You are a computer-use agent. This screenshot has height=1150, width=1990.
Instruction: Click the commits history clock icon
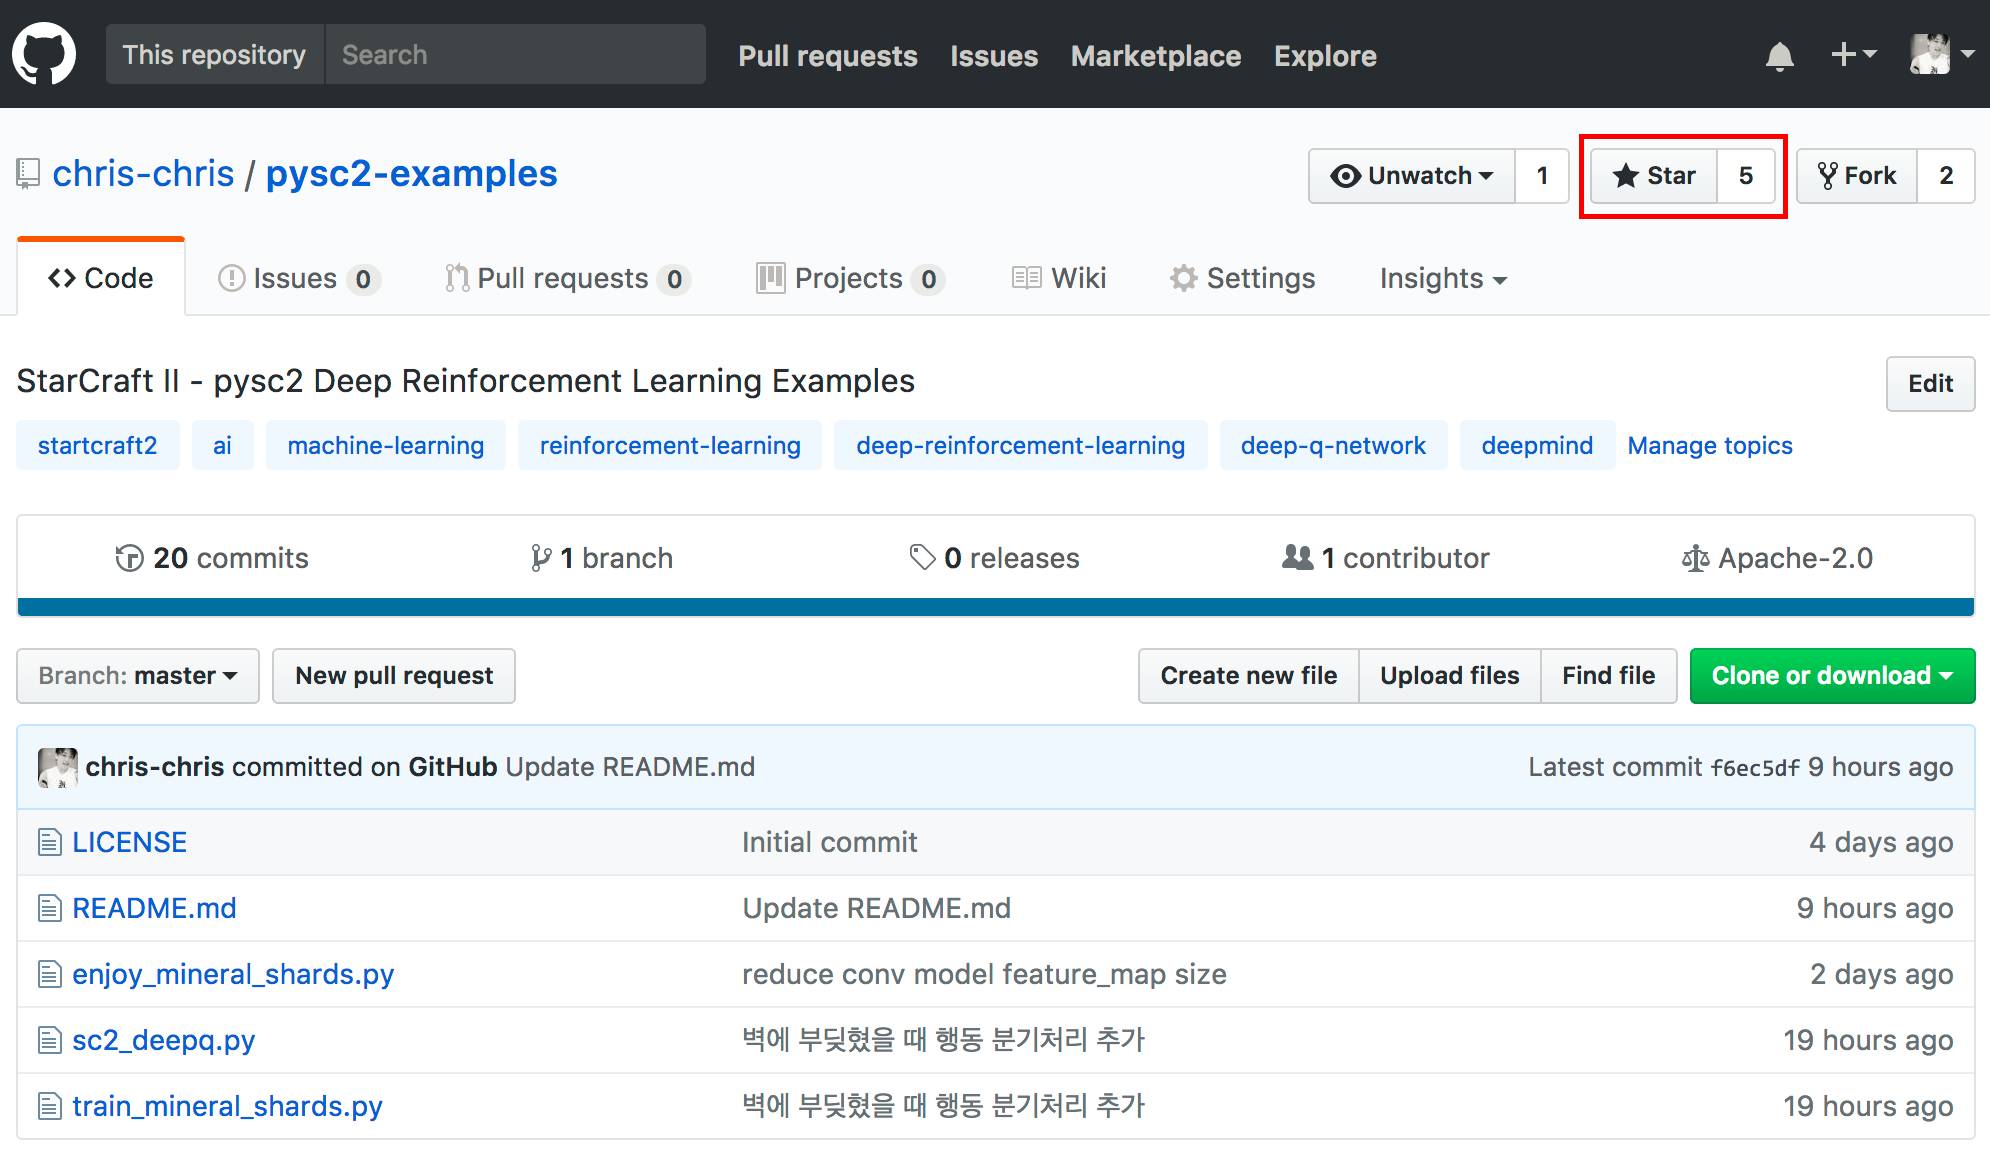tap(129, 558)
